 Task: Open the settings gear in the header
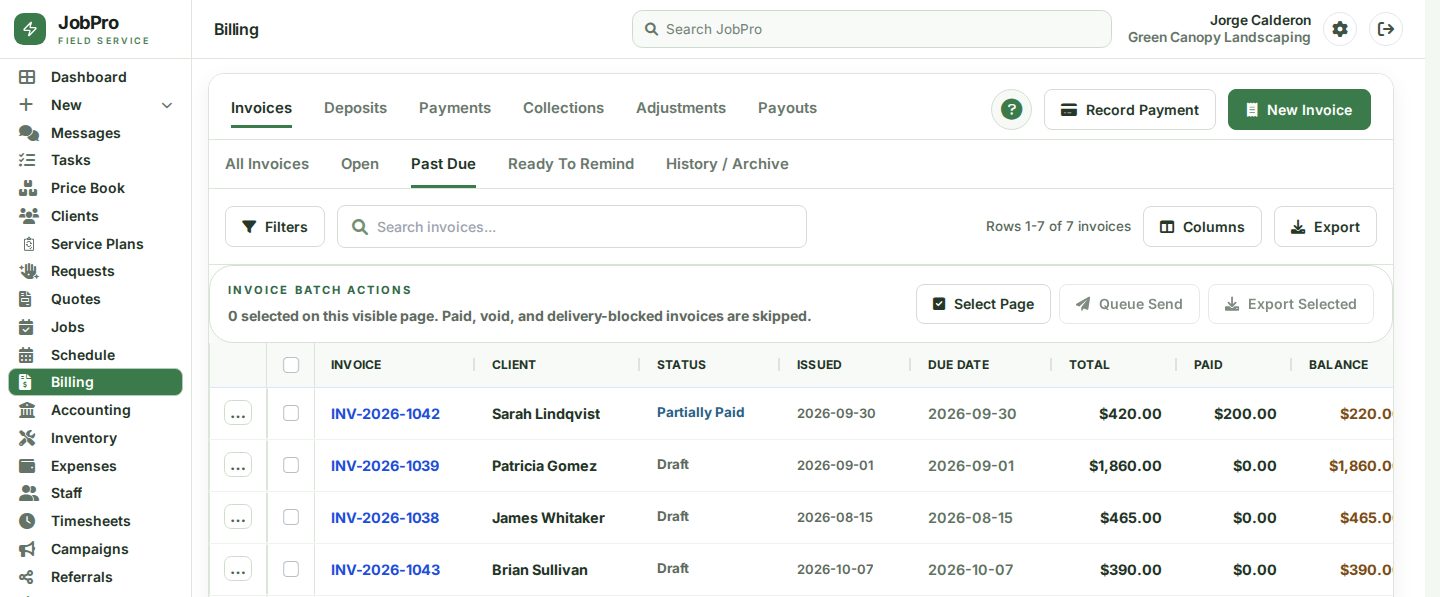(1340, 29)
